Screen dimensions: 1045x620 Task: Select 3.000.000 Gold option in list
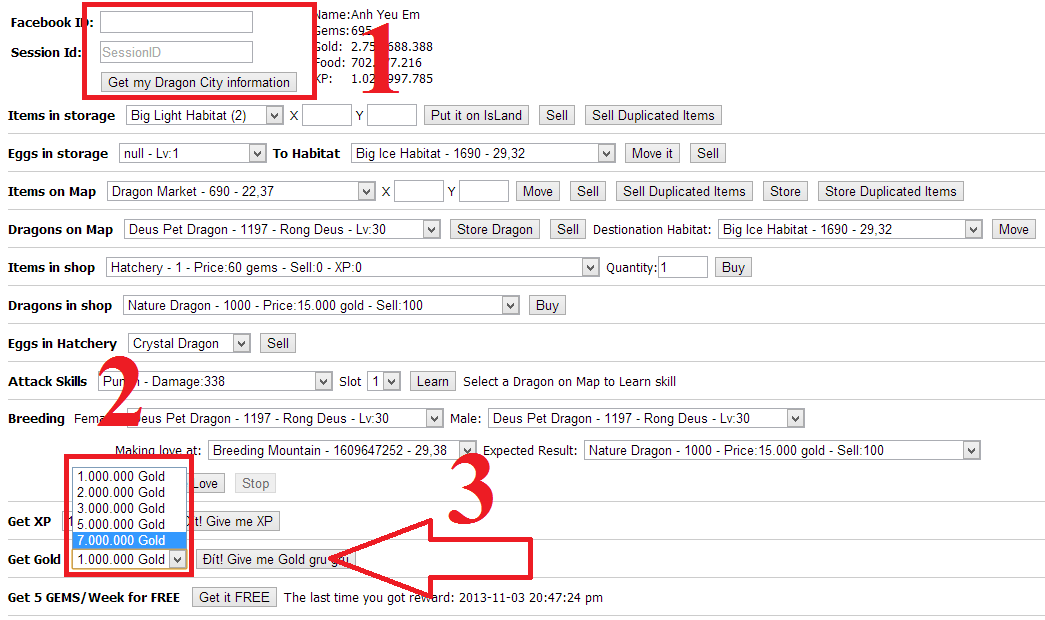point(129,508)
